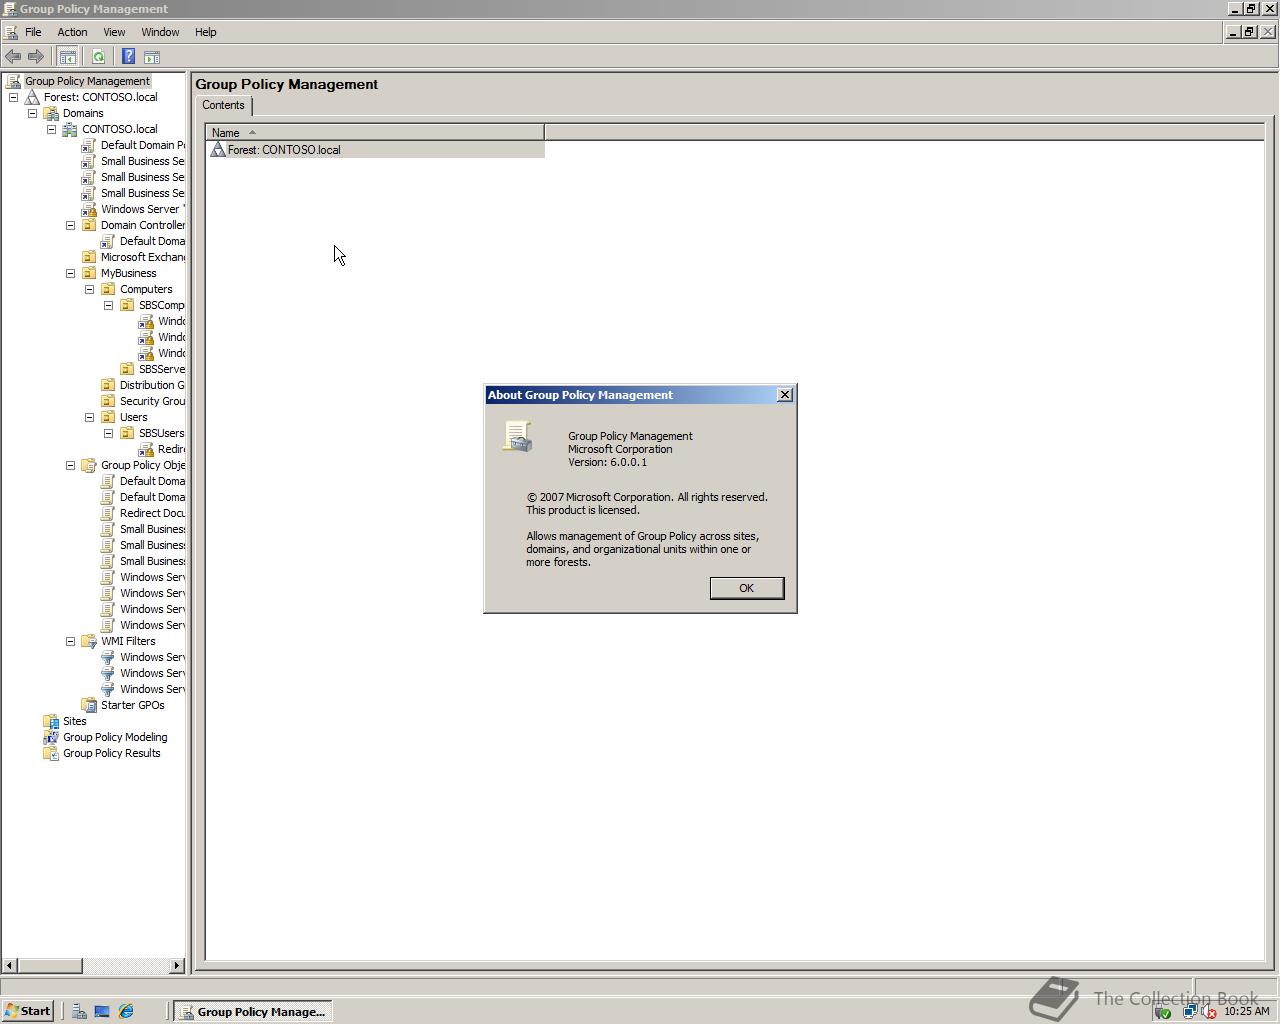The image size is (1280, 1024).
Task: Click the tree pane horizontal scrollbar thumb
Action: (x=50, y=965)
